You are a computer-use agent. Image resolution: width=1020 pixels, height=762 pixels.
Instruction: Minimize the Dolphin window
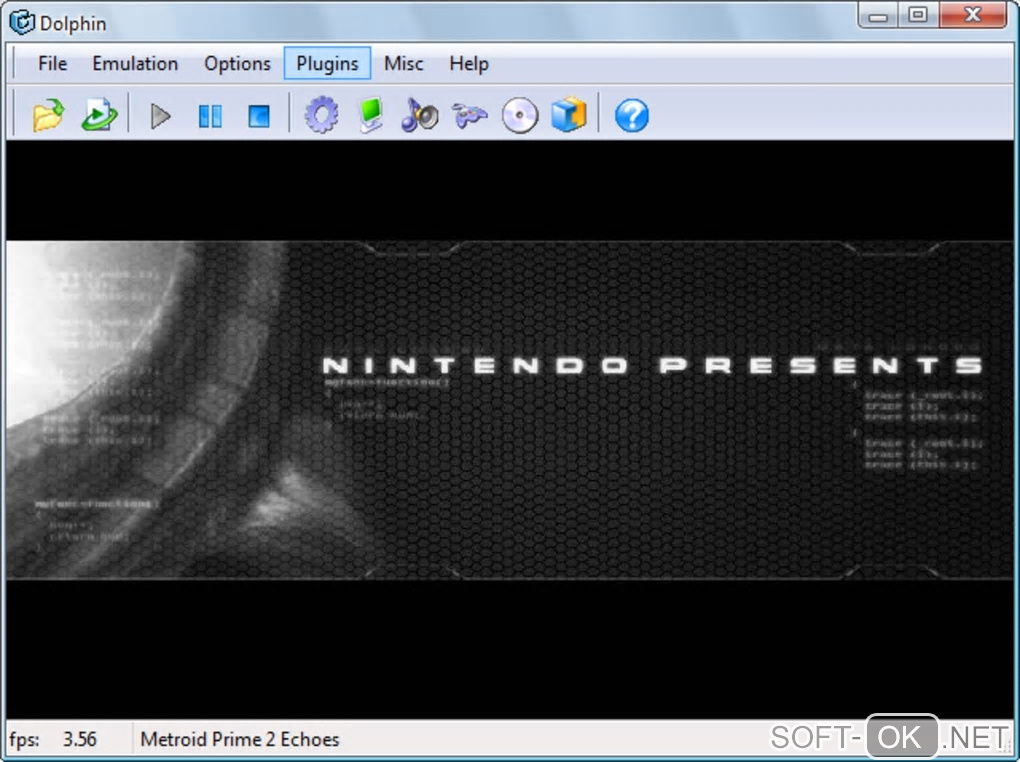(x=878, y=16)
